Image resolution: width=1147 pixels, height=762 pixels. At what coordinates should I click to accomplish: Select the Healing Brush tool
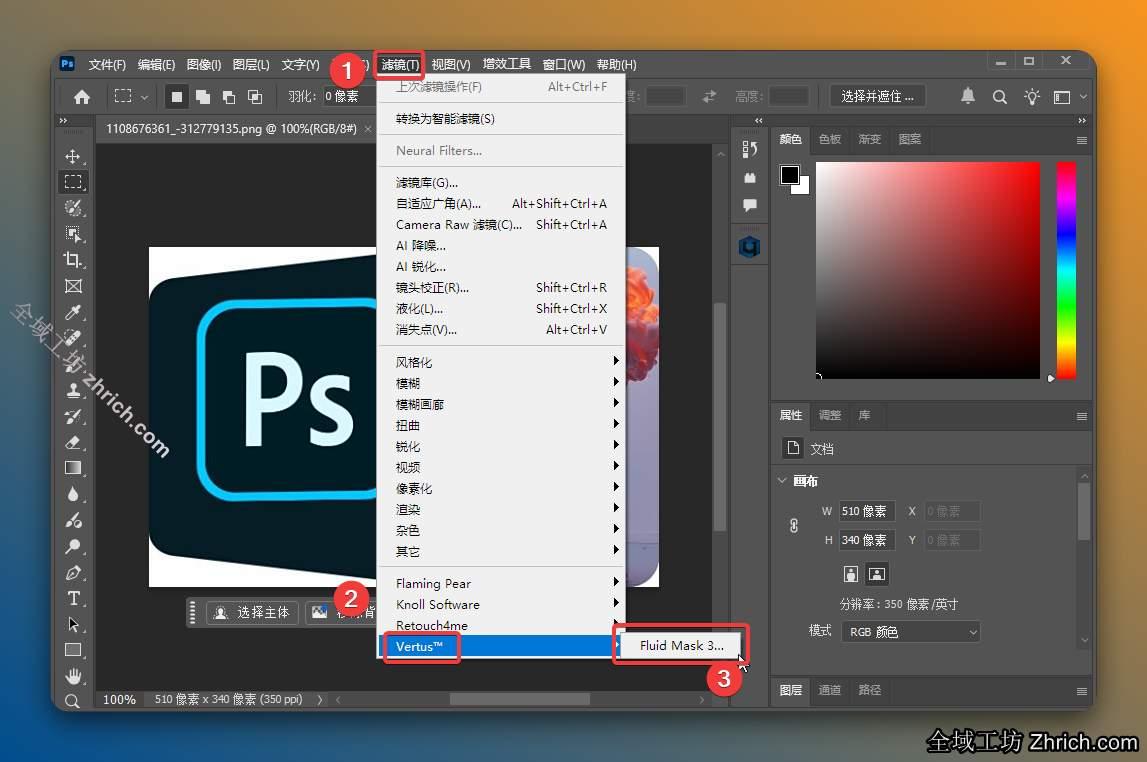tap(72, 338)
